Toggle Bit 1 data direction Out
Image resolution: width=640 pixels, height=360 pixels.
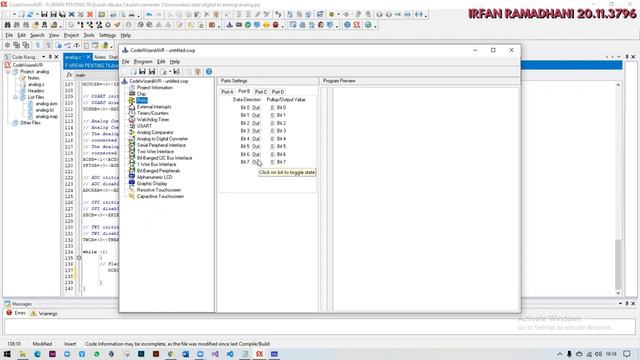(256, 116)
